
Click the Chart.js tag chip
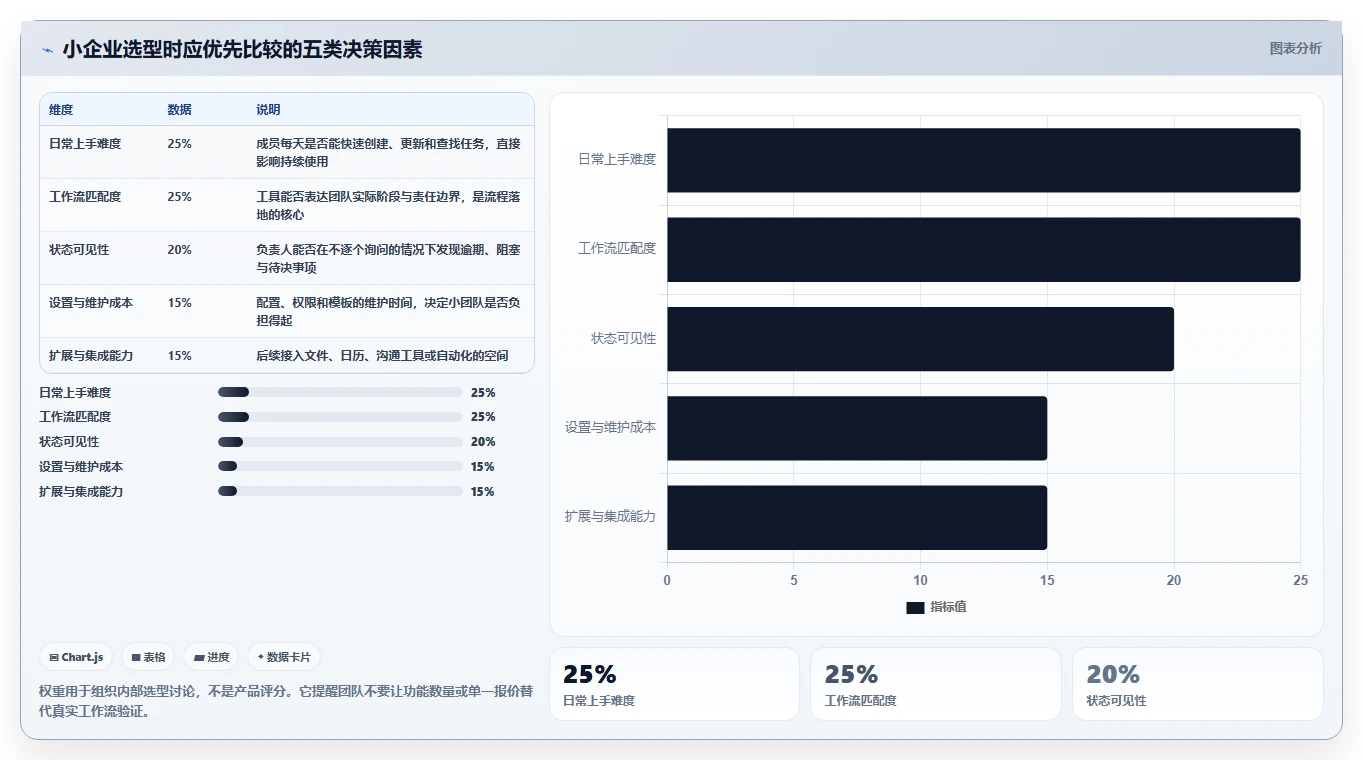point(76,657)
